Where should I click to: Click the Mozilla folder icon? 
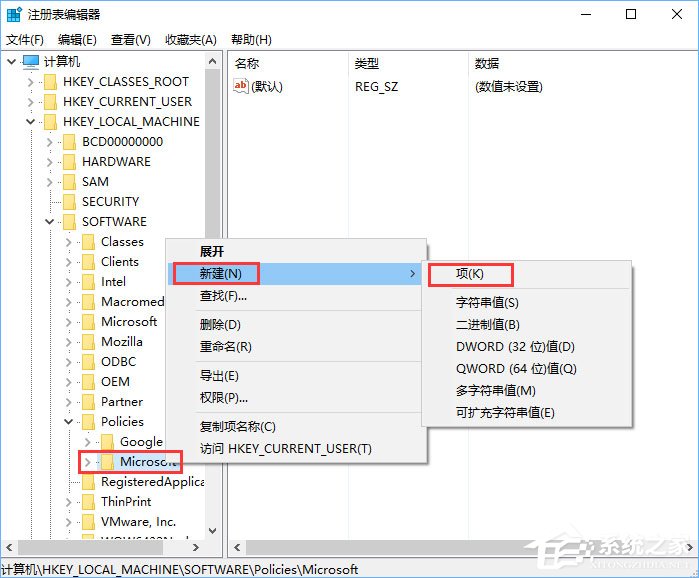coord(89,342)
